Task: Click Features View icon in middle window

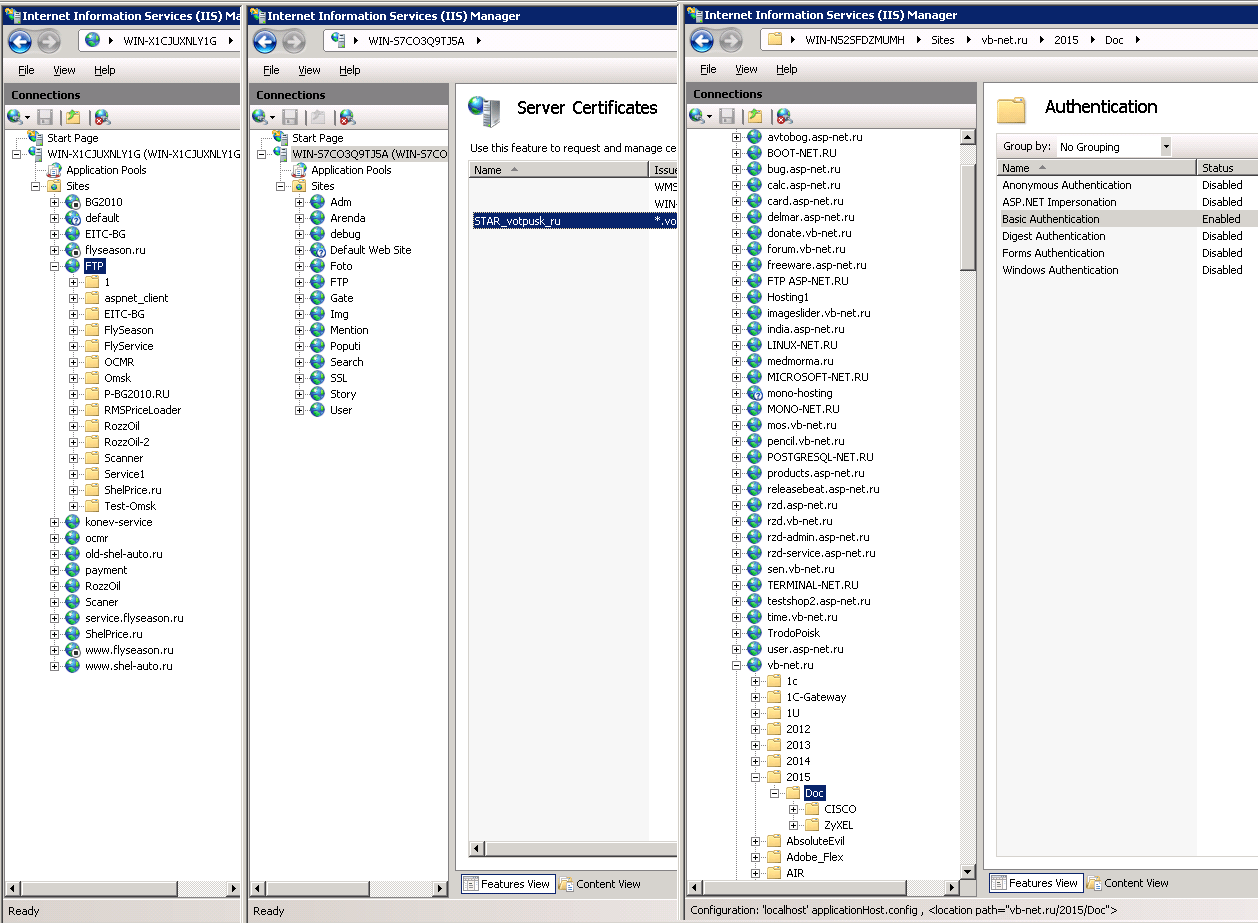Action: [470, 884]
